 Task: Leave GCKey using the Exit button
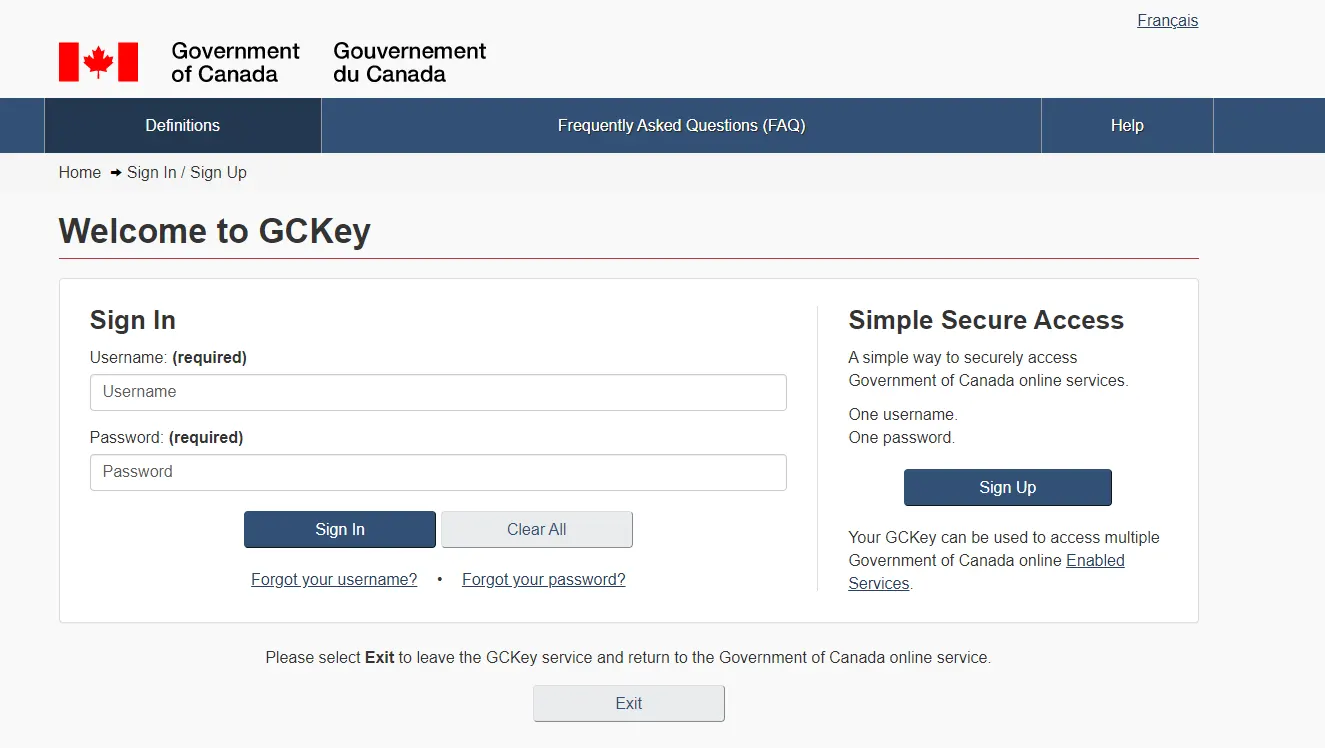[629, 704]
